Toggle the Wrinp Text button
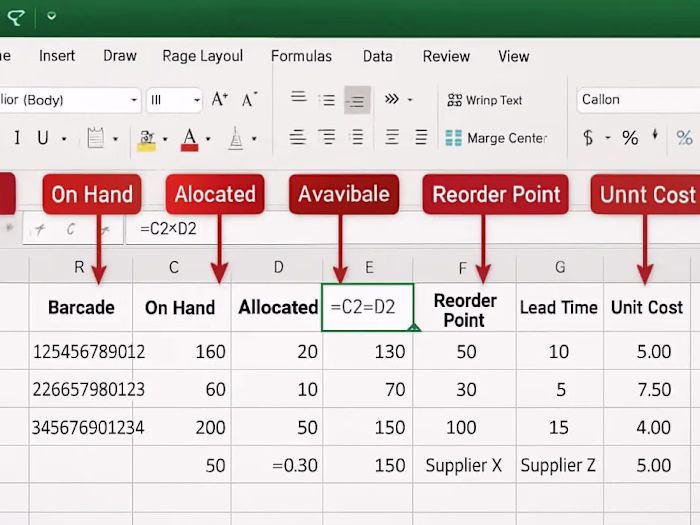 click(x=485, y=100)
